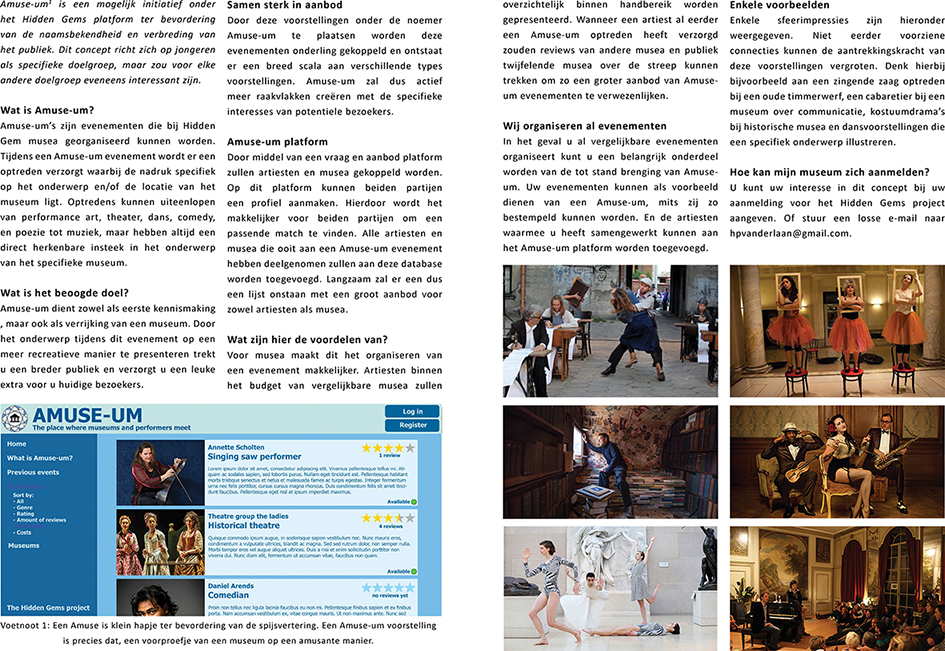Click the AMUSE-UM site title
Screen dimensions: 945x651
point(87,415)
